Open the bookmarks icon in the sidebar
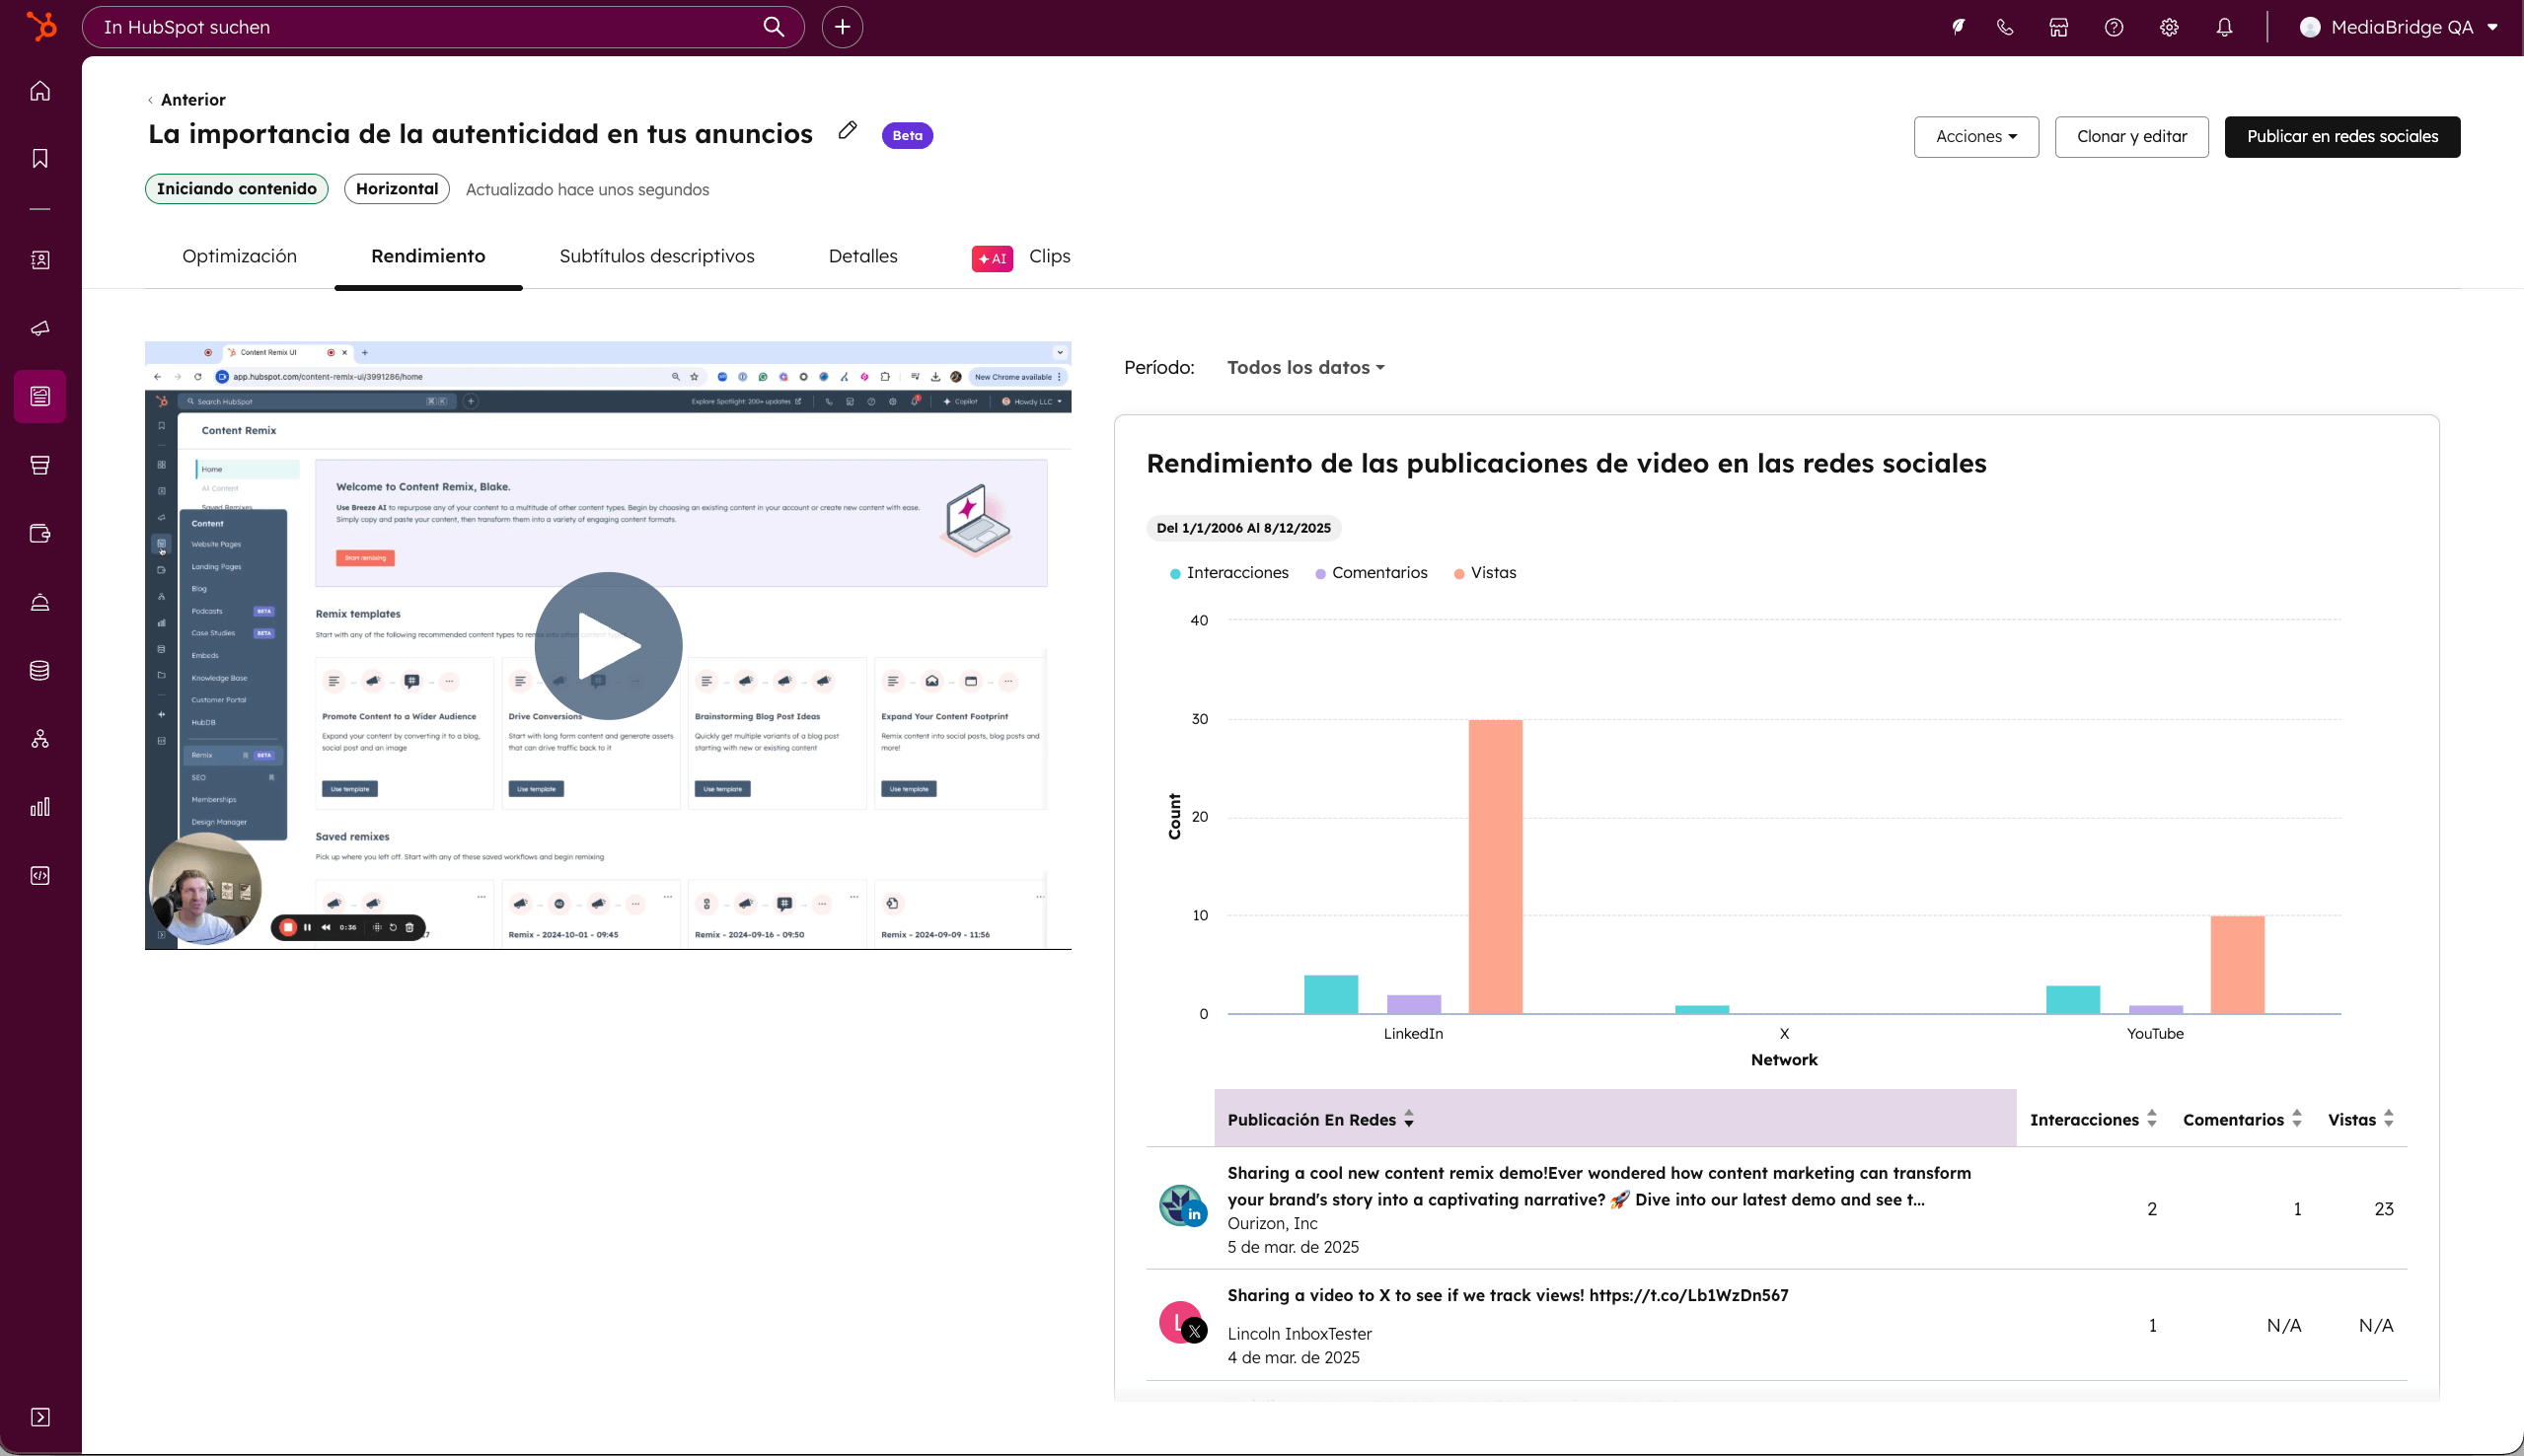This screenshot has height=1456, width=2524. click(x=40, y=159)
